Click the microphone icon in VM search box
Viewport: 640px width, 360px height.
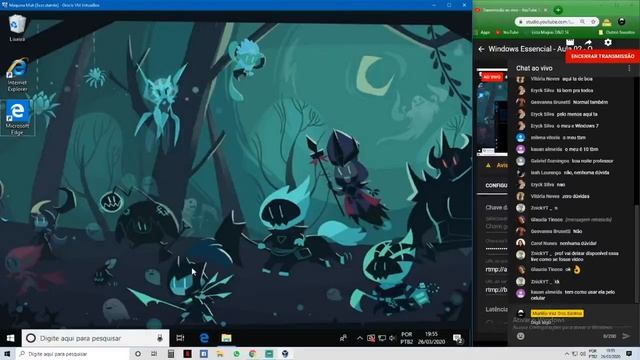(160, 338)
